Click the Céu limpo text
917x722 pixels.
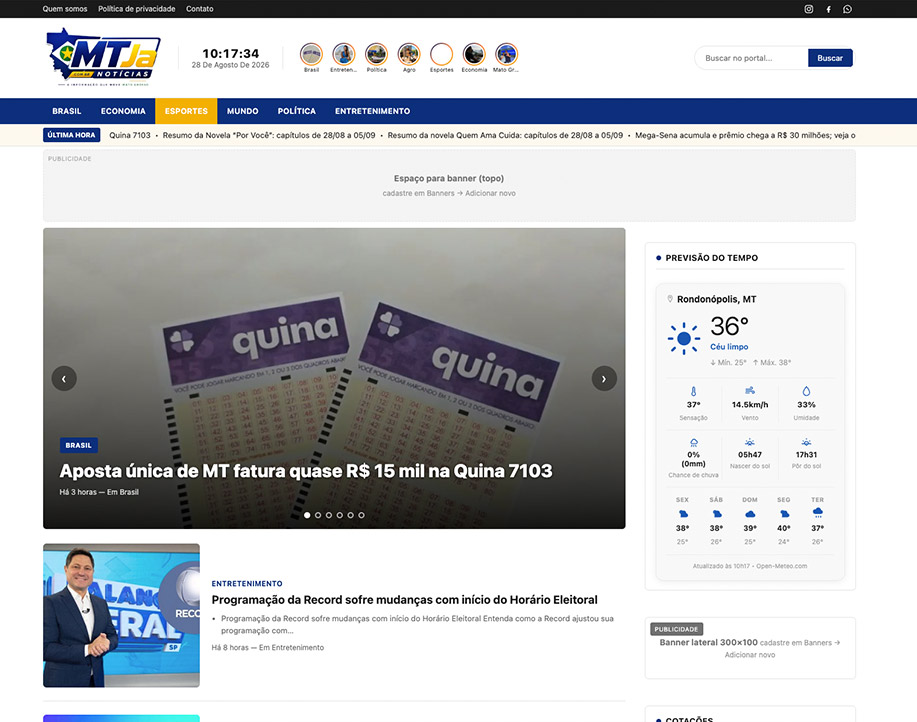coord(729,347)
